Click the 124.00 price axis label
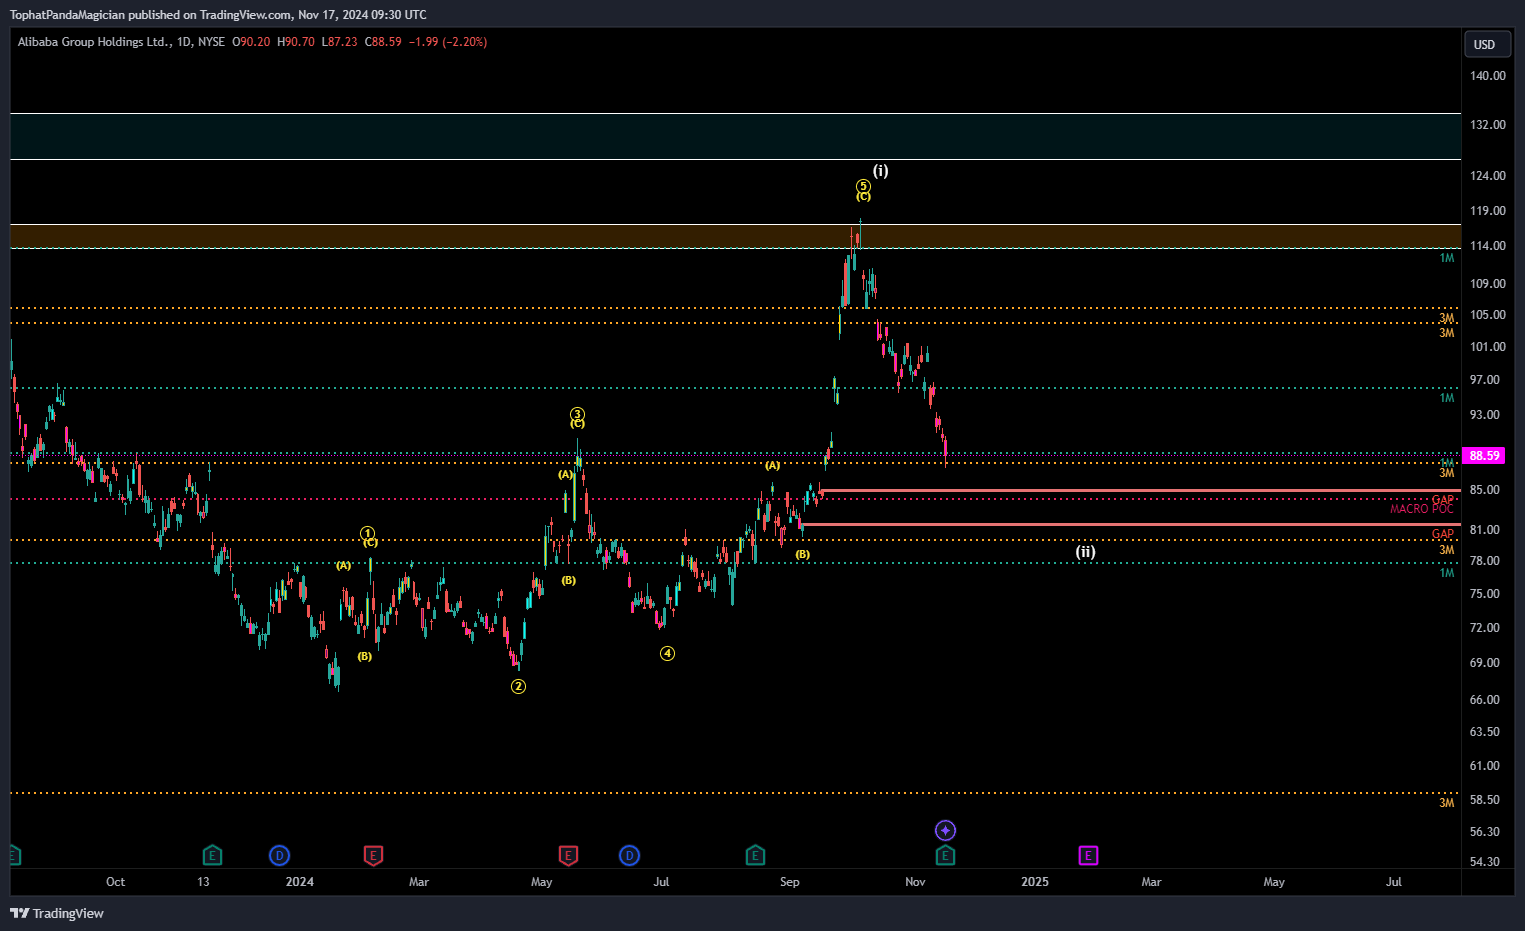Viewport: 1525px width, 931px height. (1487, 175)
